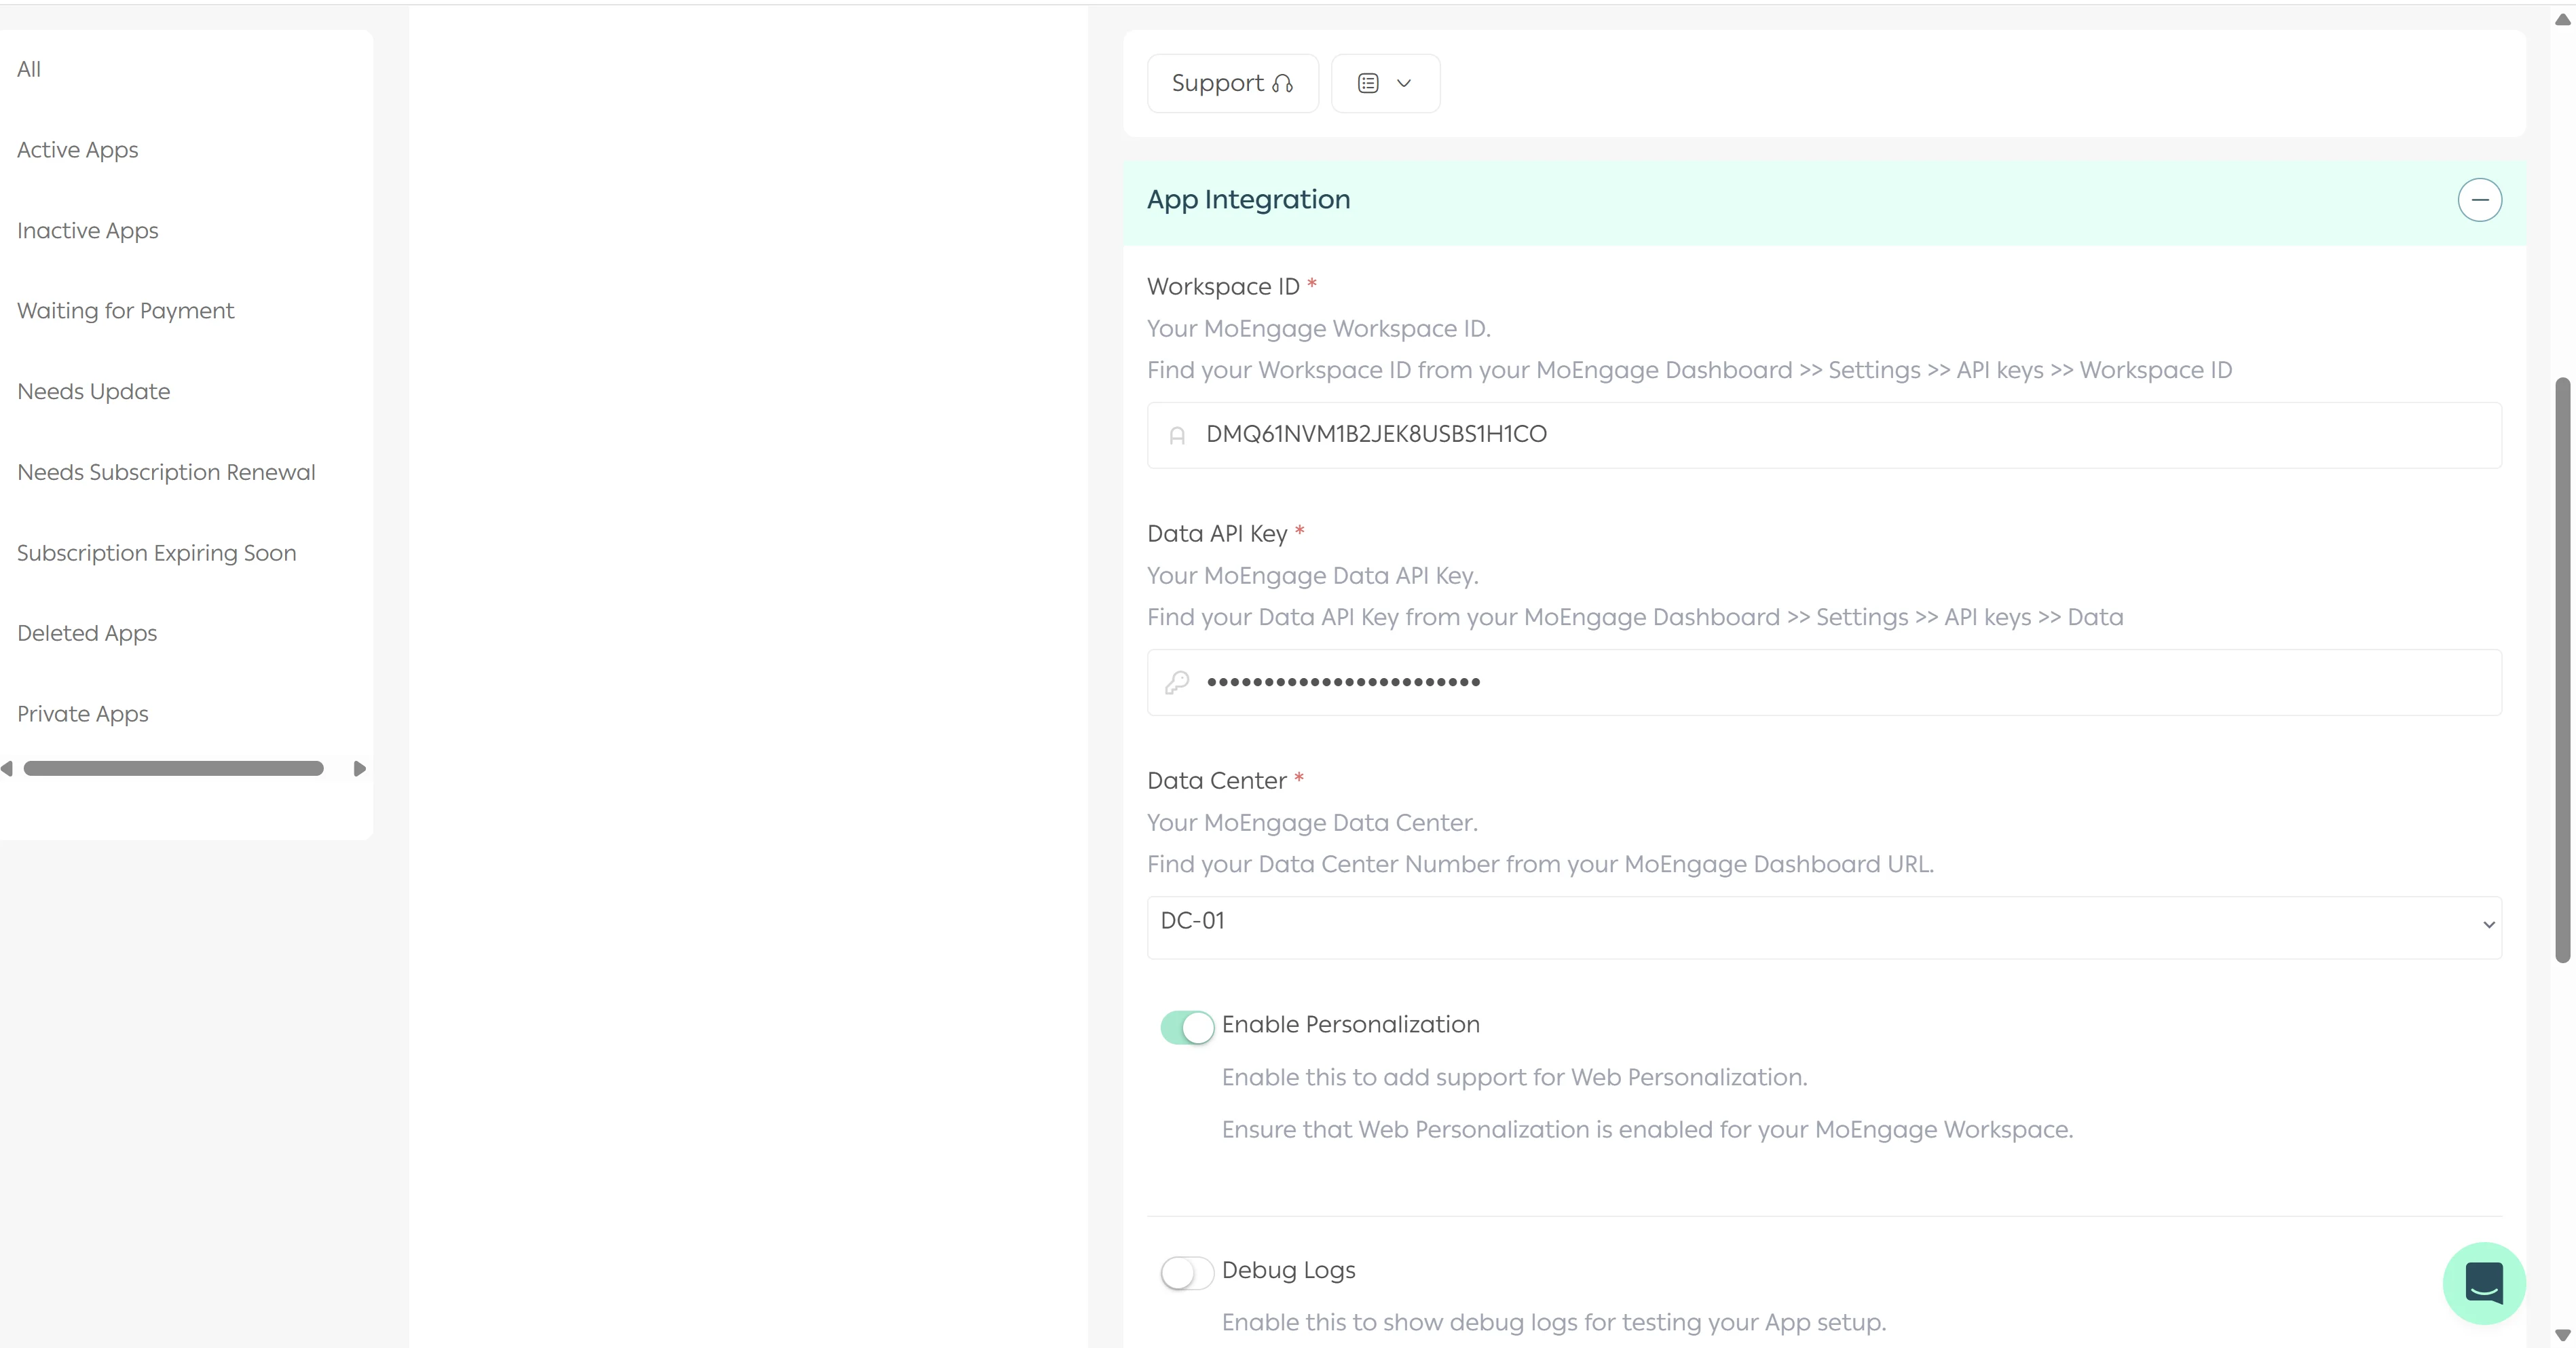
Task: Open the chat widget bubble
Action: coord(2484,1283)
